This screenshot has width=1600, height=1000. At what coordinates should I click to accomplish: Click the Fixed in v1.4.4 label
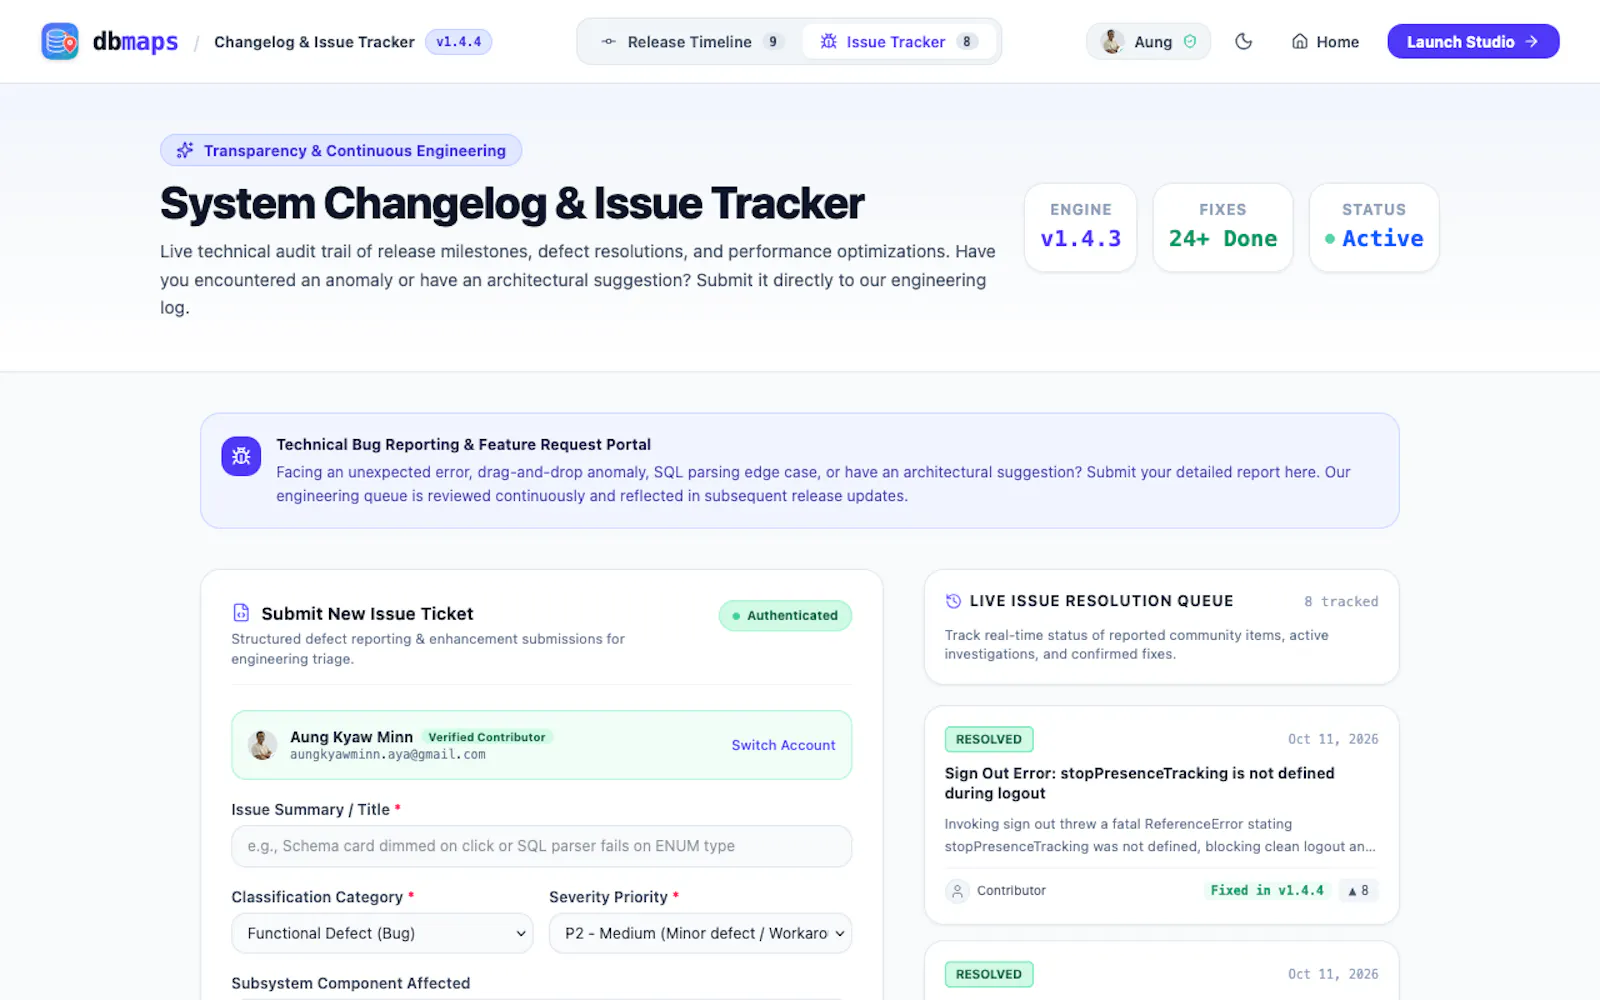click(x=1267, y=890)
